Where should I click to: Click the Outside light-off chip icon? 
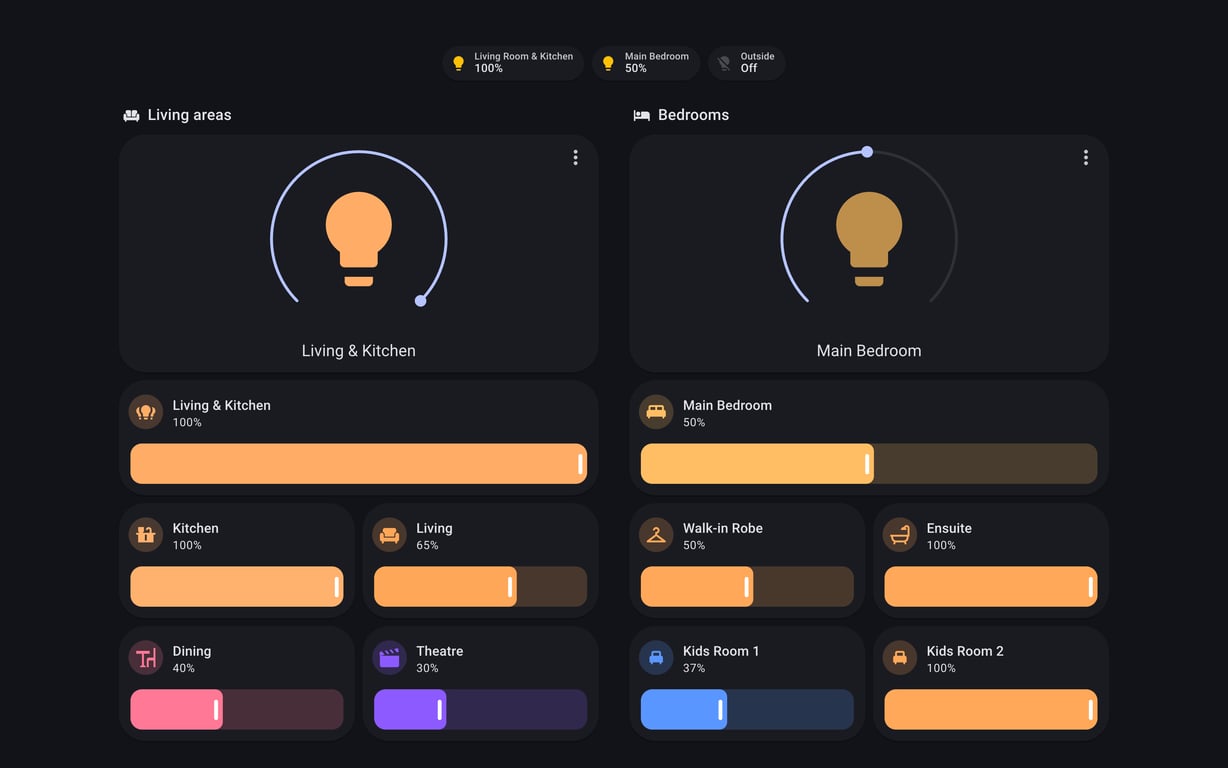click(724, 63)
